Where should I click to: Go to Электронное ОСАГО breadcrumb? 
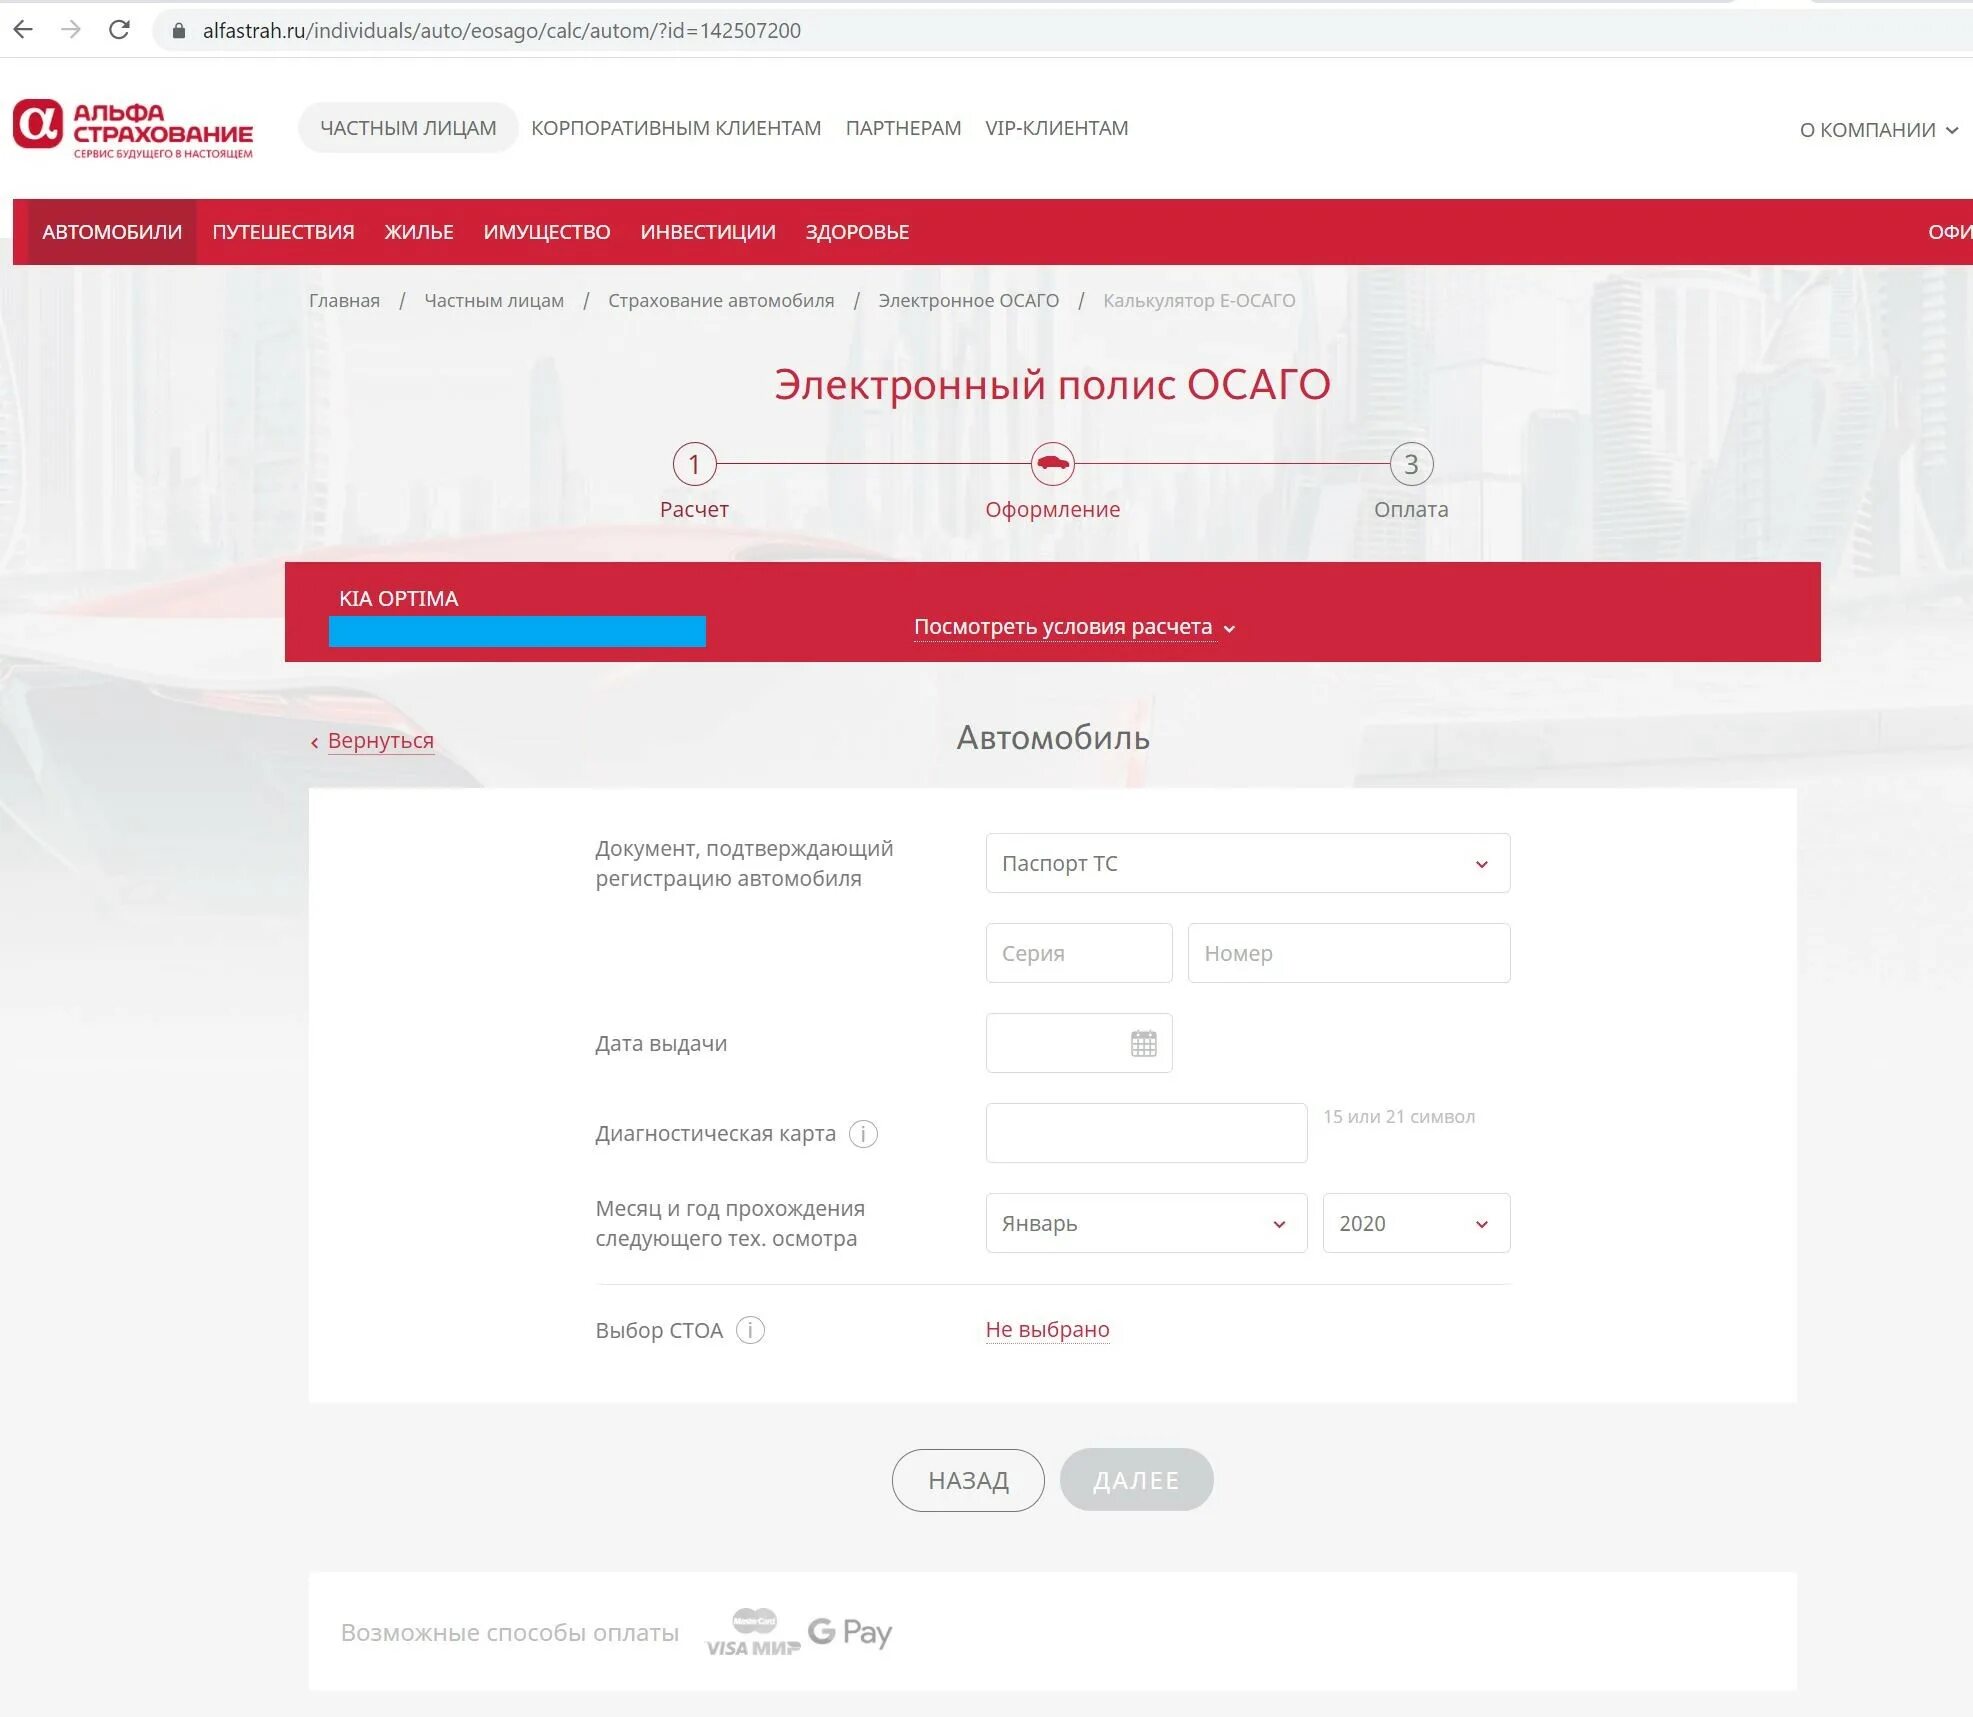coord(968,301)
